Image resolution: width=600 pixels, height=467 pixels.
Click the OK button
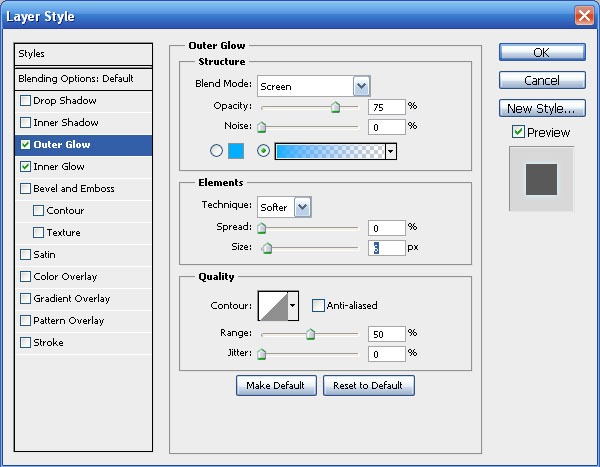541,52
